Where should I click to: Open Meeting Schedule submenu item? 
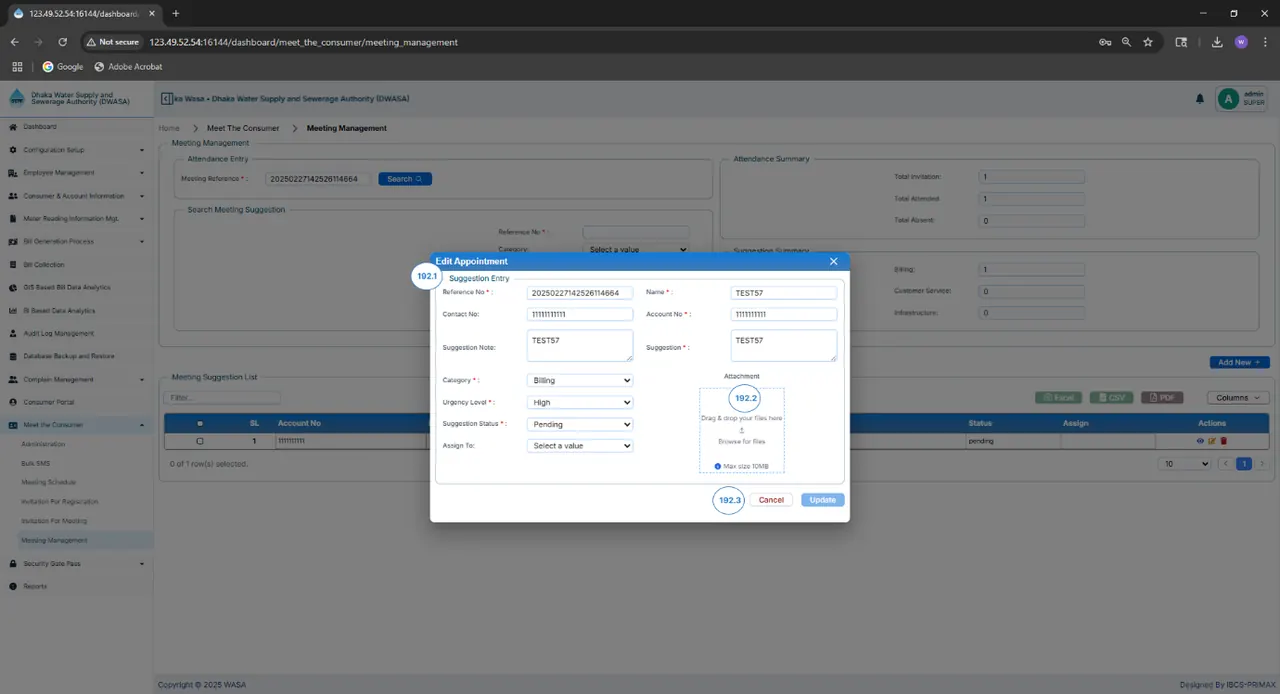48,482
